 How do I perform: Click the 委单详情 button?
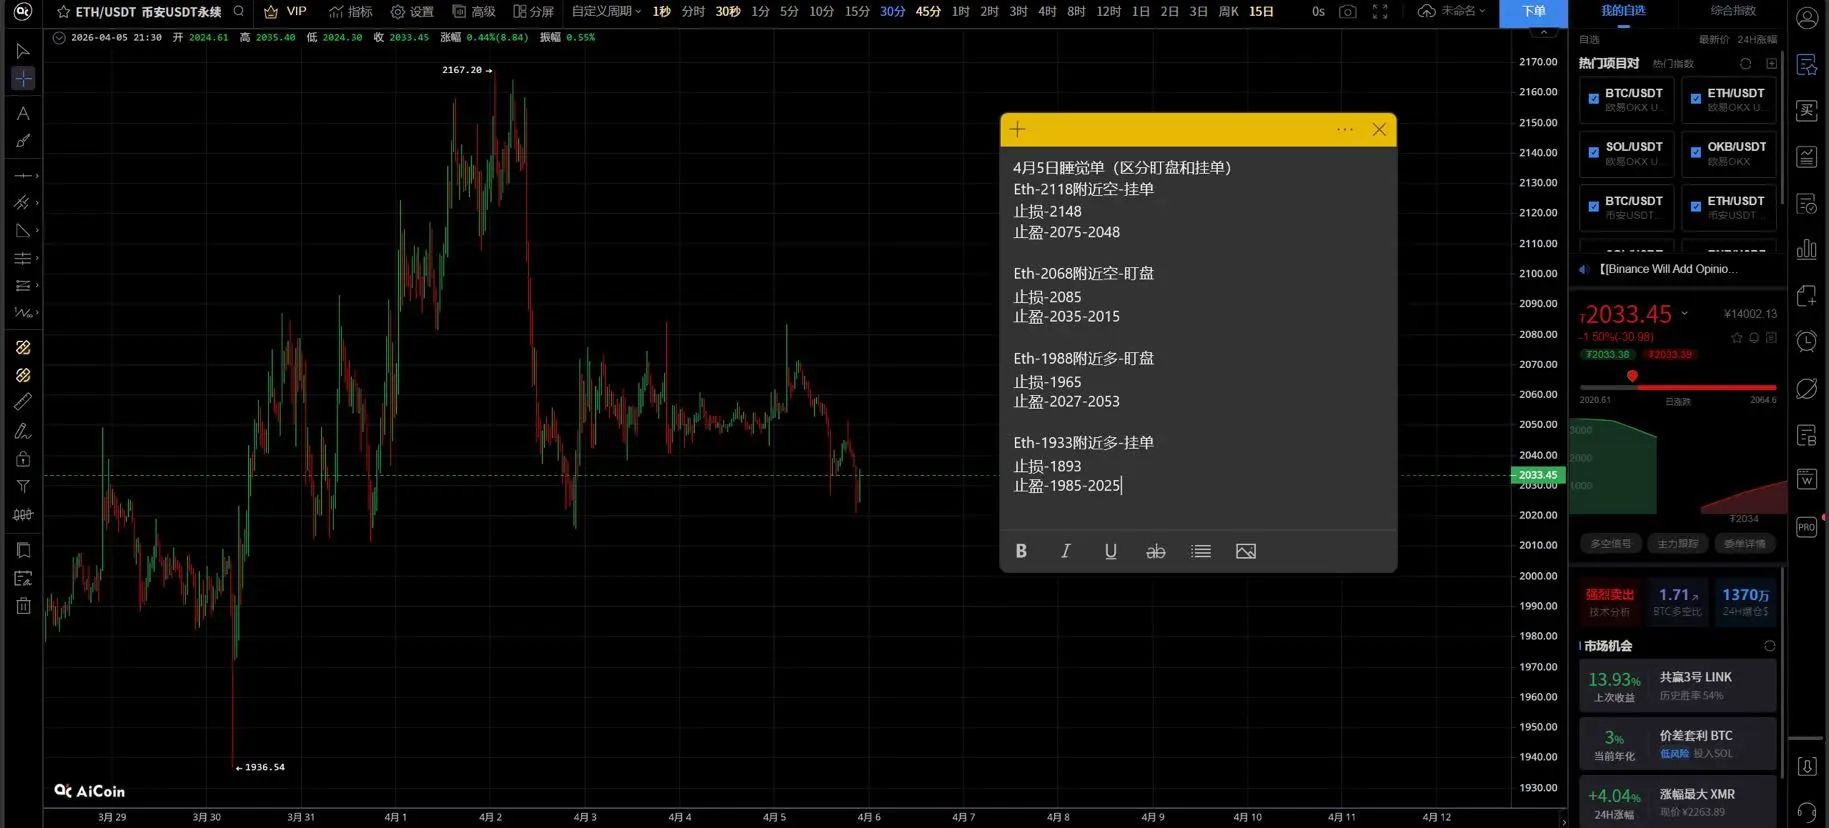1745,544
